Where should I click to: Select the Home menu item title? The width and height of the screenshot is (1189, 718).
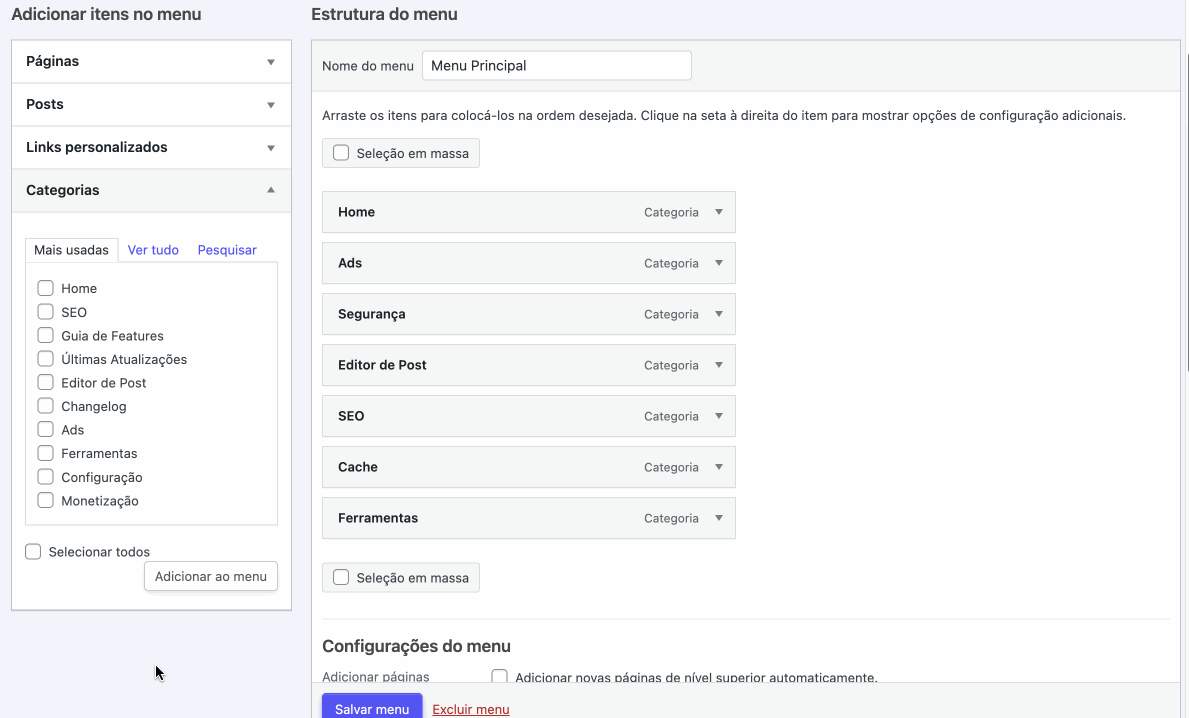click(x=356, y=212)
